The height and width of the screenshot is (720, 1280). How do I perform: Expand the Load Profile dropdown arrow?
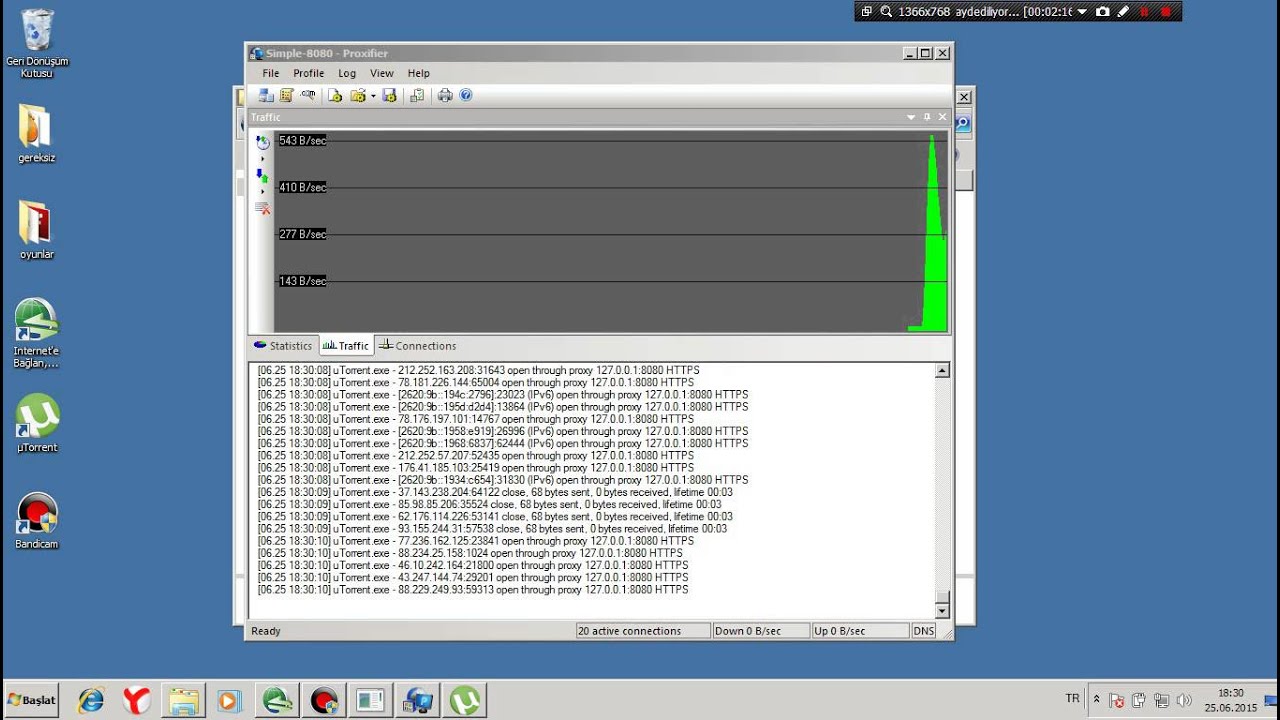coord(373,96)
